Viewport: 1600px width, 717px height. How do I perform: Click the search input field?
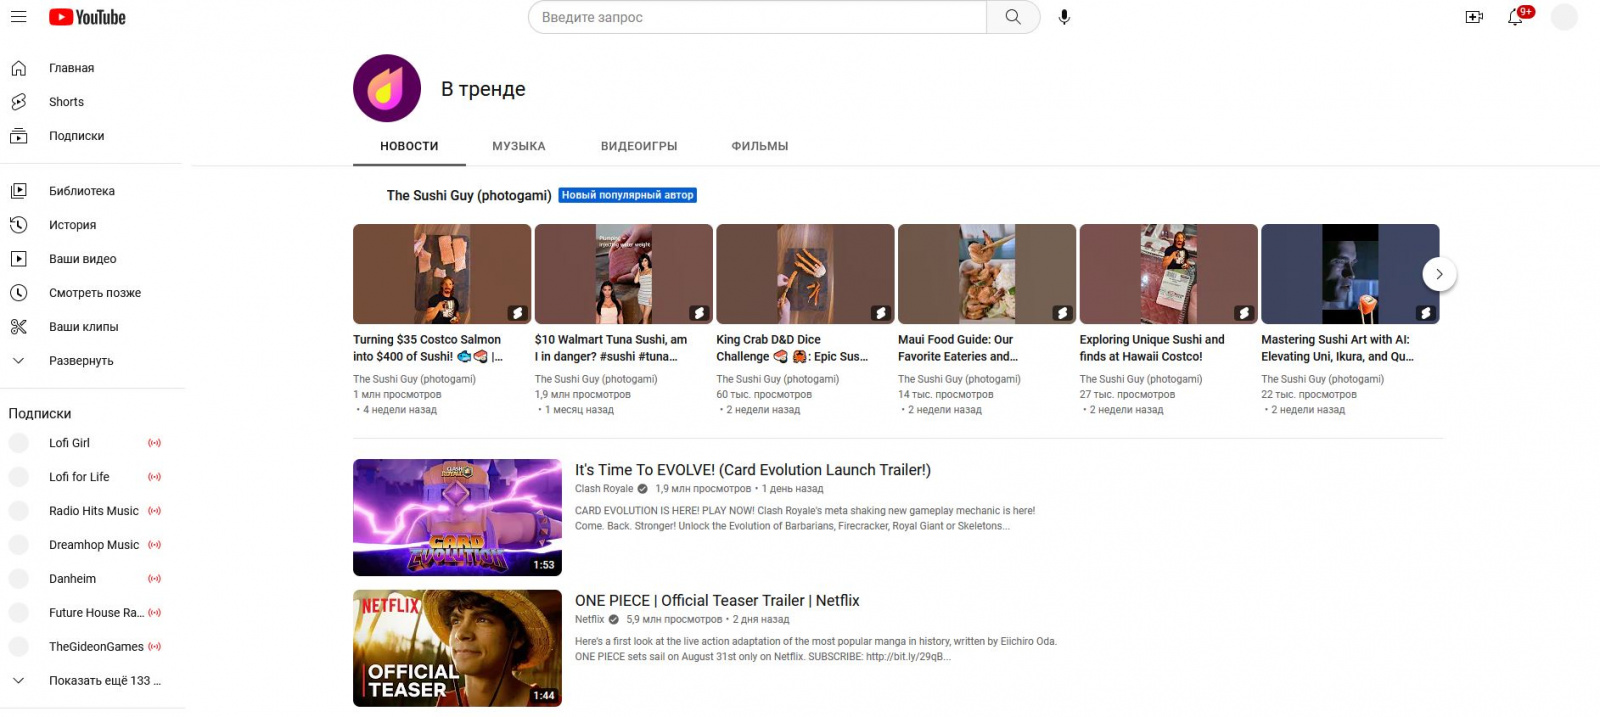(757, 17)
